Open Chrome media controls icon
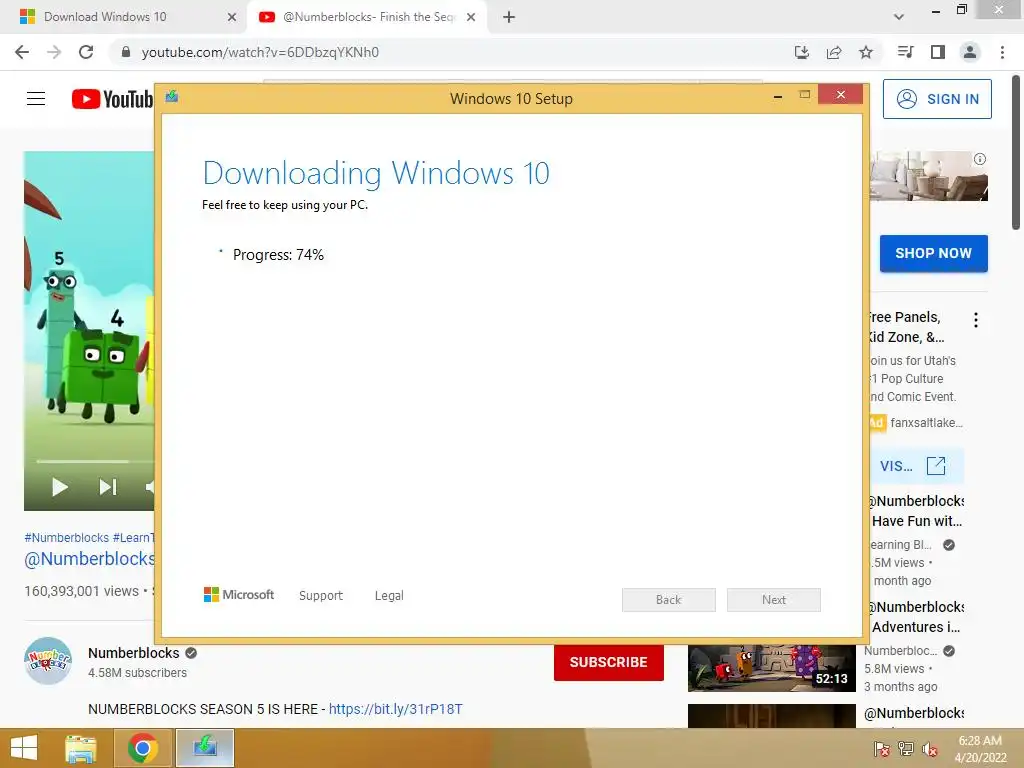Screen dimensions: 1024x768 [x=905, y=52]
